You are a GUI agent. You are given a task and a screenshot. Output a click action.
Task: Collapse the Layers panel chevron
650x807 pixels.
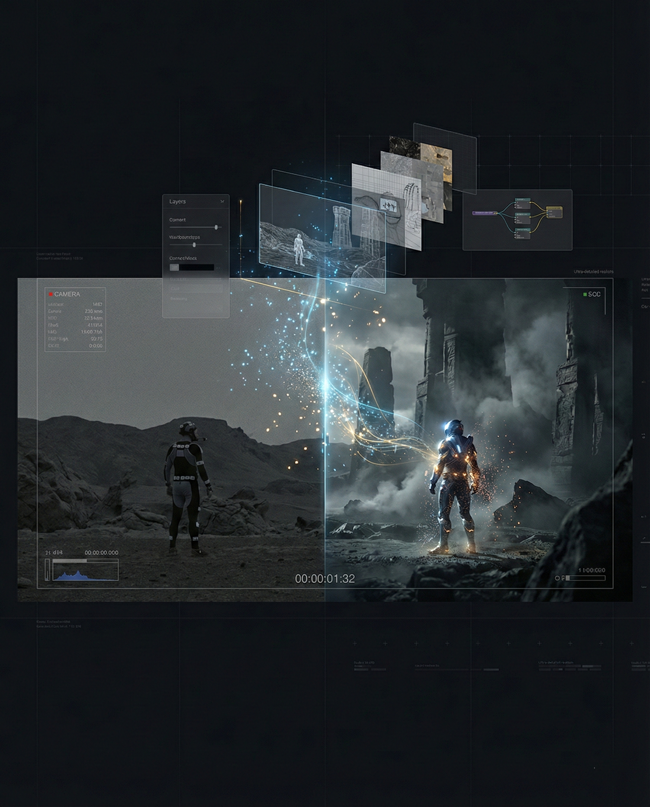(222, 201)
